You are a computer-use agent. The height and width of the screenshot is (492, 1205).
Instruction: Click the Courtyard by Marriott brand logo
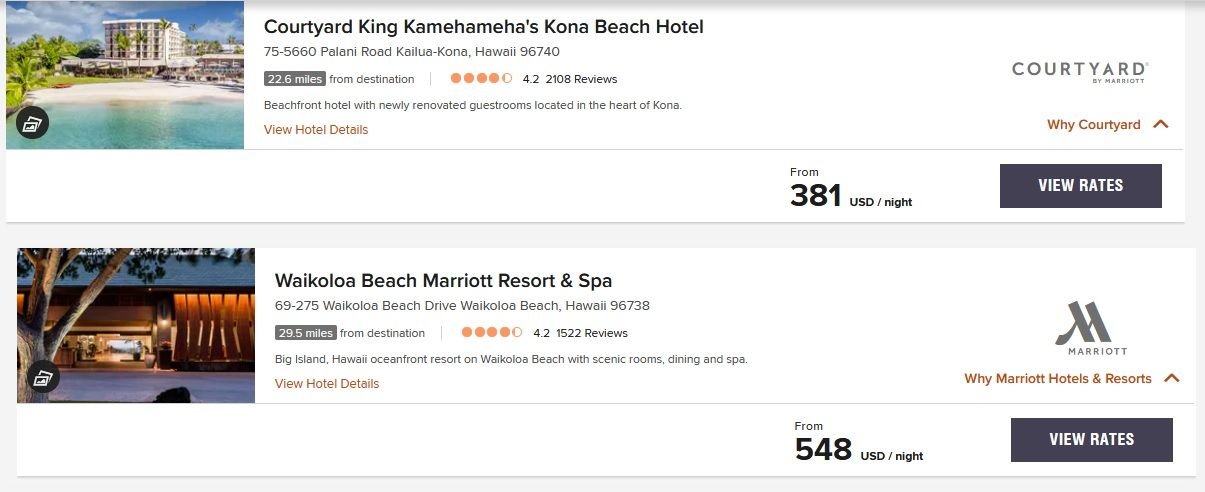click(x=1080, y=71)
